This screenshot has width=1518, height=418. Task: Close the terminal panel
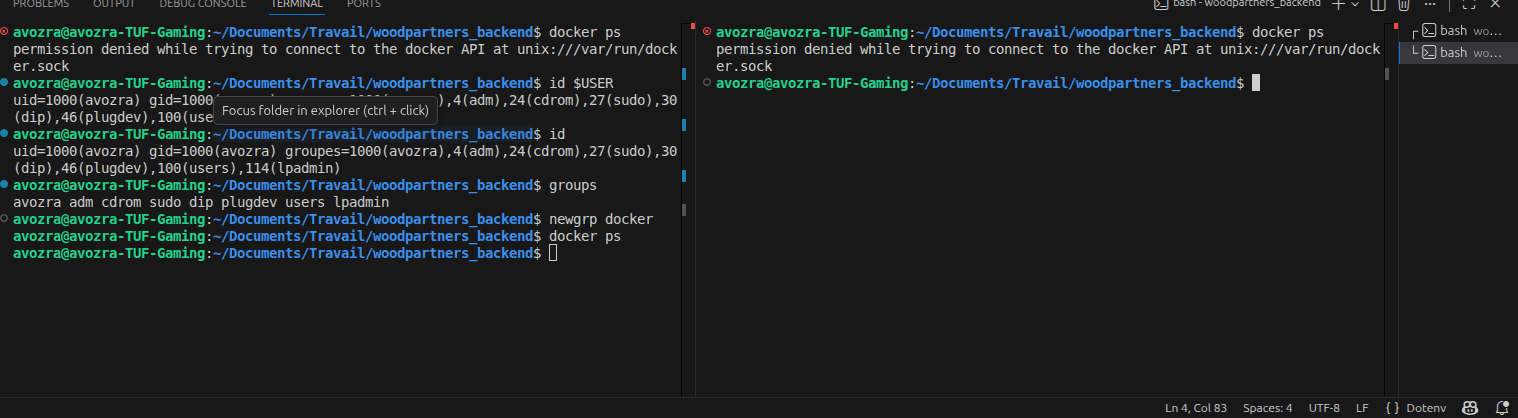[x=1495, y=4]
